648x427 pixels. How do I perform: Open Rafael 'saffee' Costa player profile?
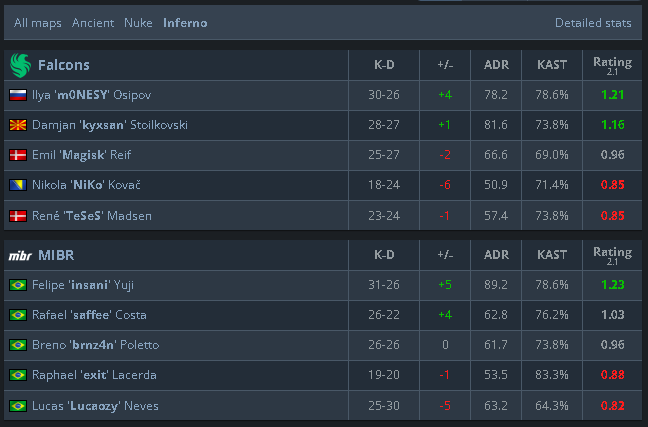coord(89,315)
